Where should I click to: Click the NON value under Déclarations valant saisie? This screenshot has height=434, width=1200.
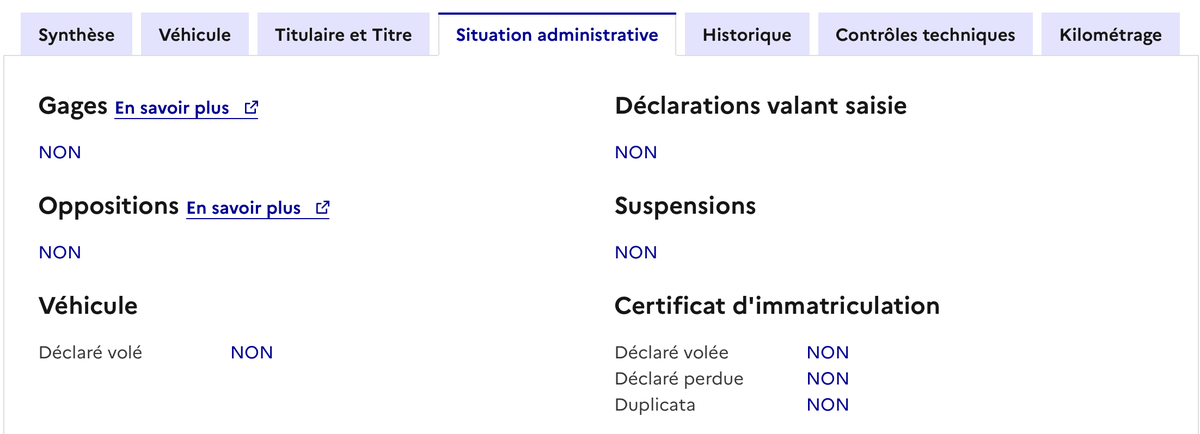click(x=636, y=152)
